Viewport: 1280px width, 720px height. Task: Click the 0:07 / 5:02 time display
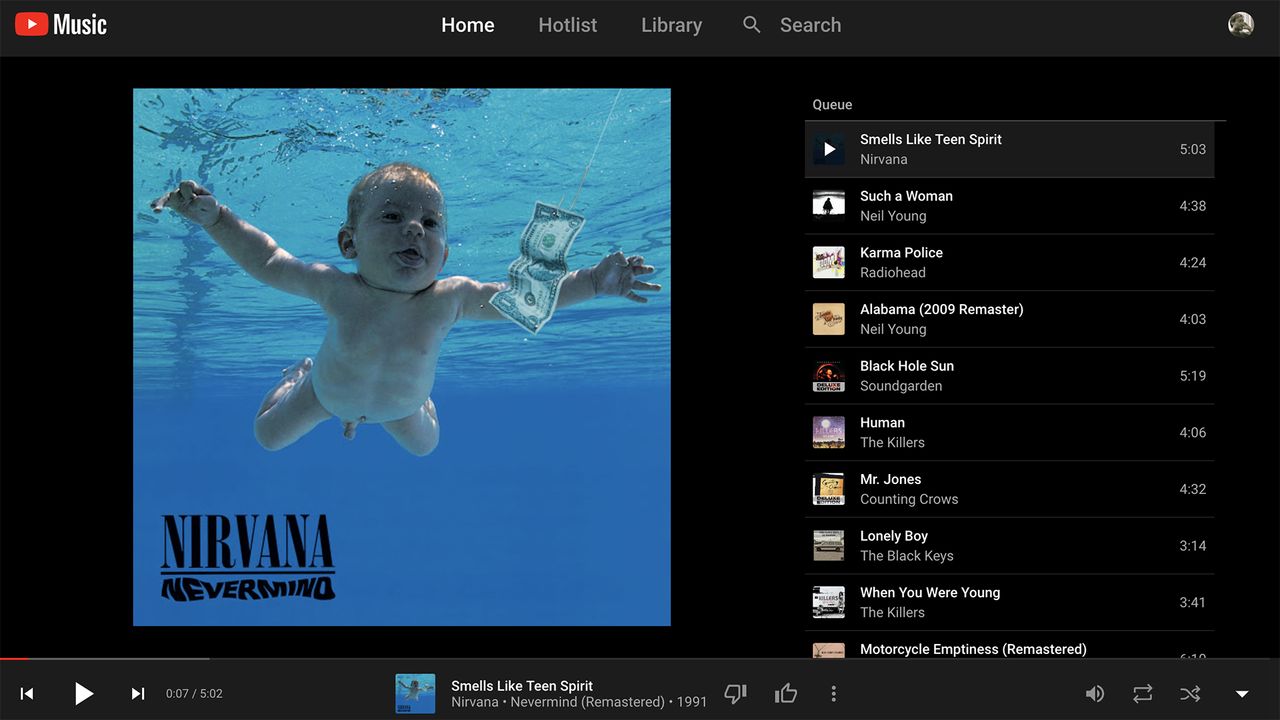pyautogui.click(x=194, y=693)
